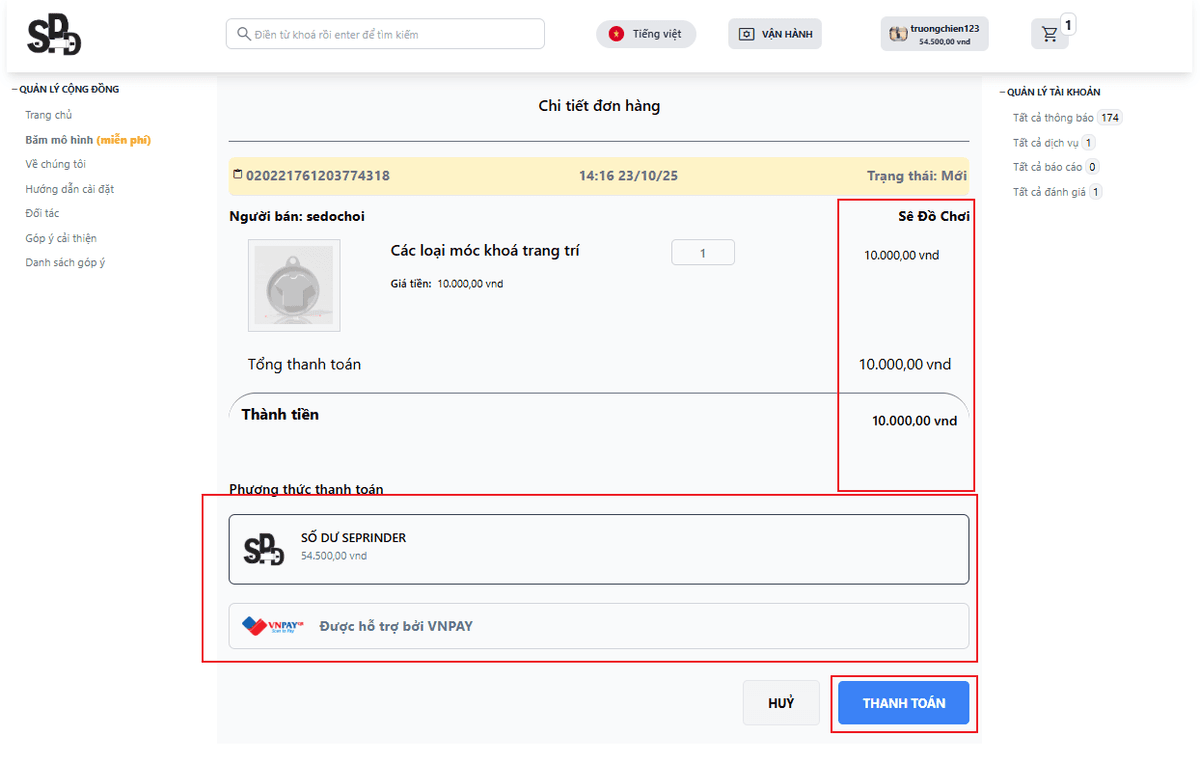Open the shopping cart icon
The image size is (1200, 762).
[1049, 35]
